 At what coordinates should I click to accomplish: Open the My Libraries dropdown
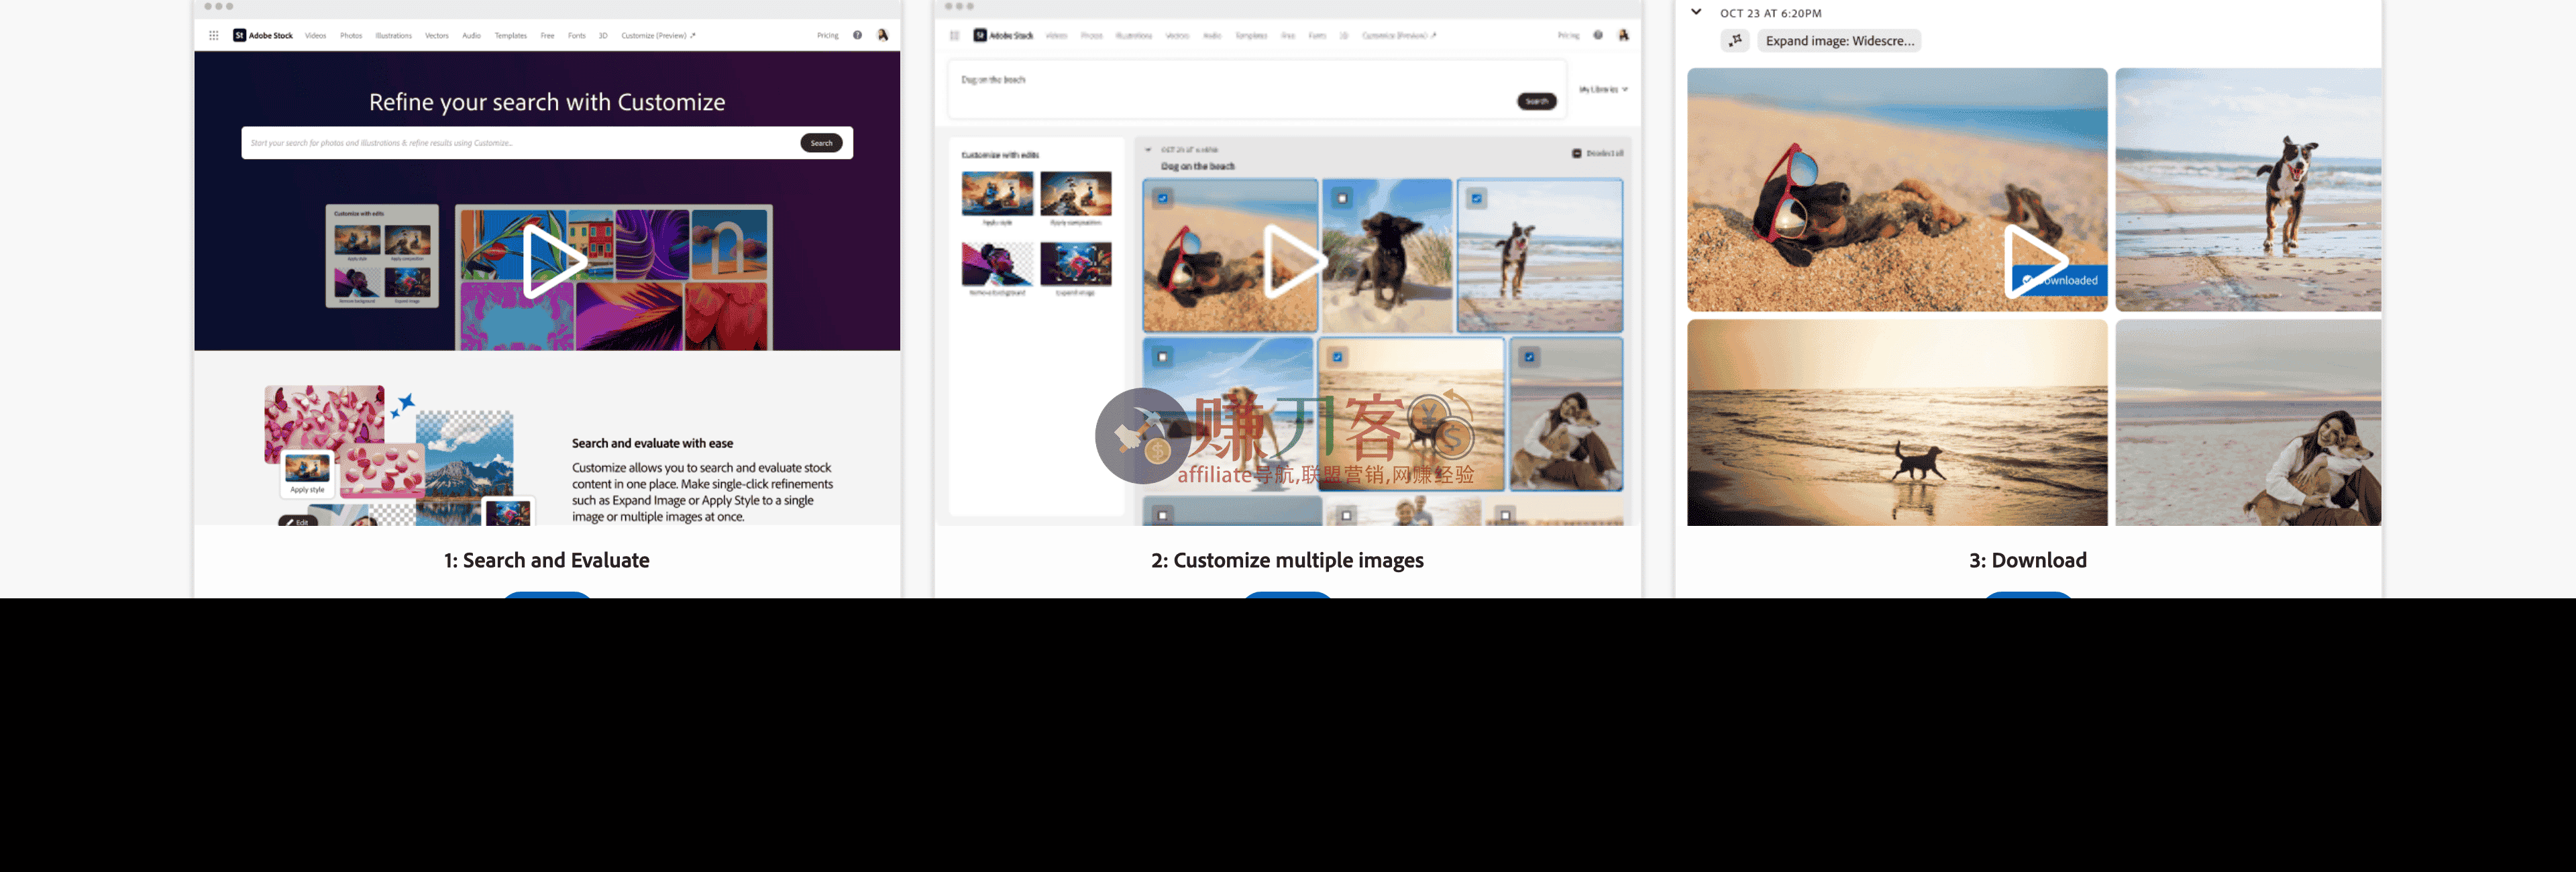1603,90
